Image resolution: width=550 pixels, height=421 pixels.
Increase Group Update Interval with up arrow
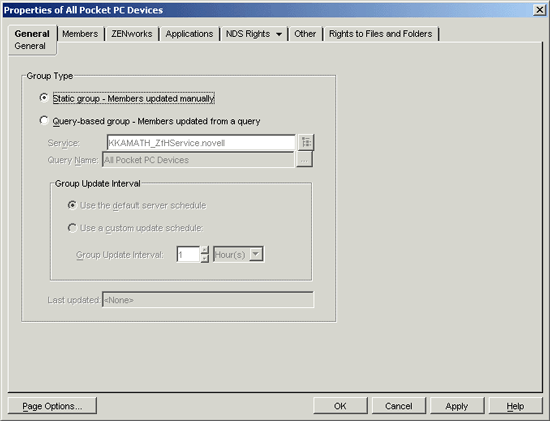point(204,250)
